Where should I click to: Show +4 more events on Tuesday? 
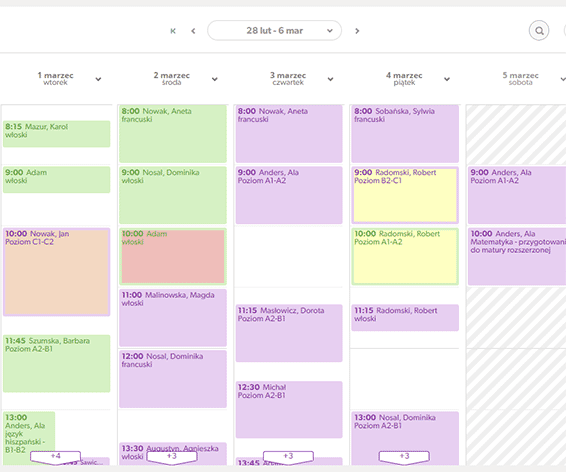56,457
